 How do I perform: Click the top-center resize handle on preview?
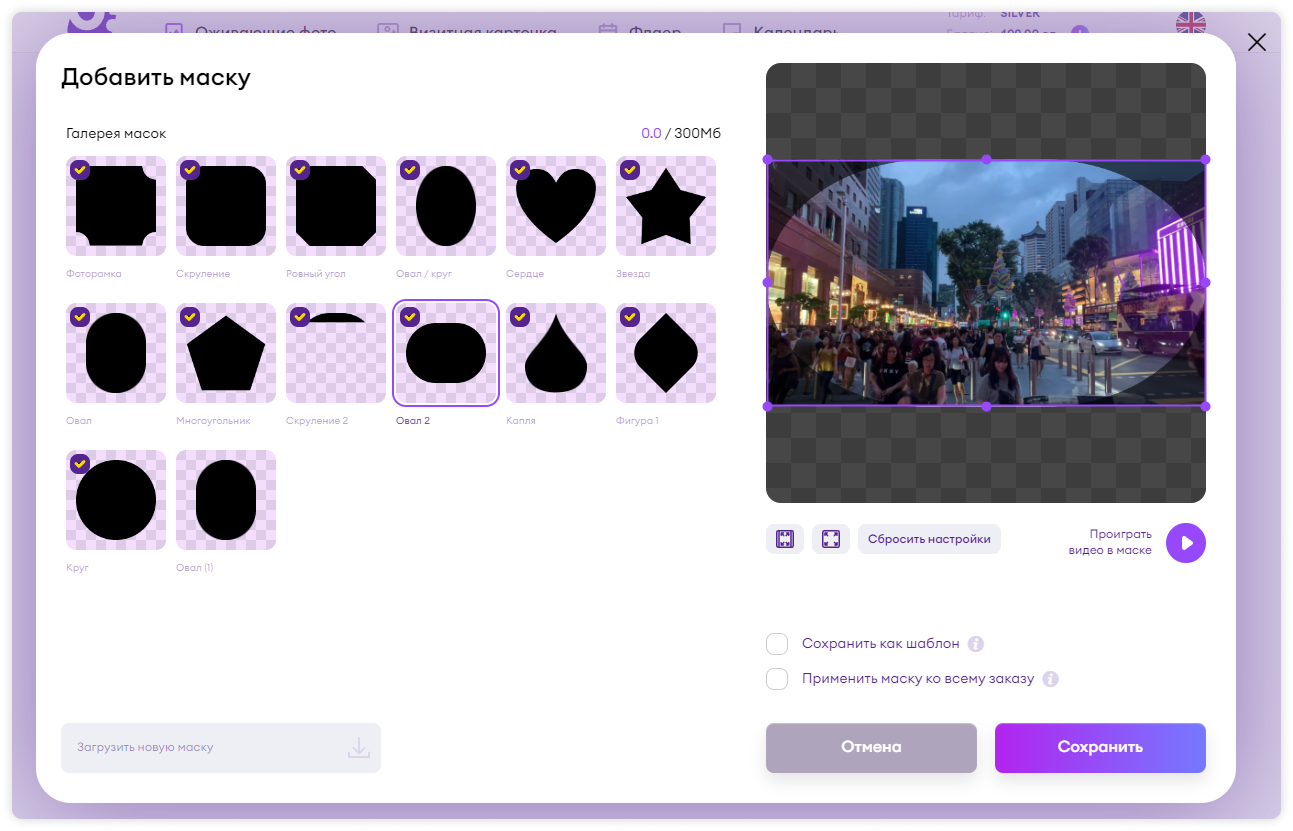pos(986,159)
